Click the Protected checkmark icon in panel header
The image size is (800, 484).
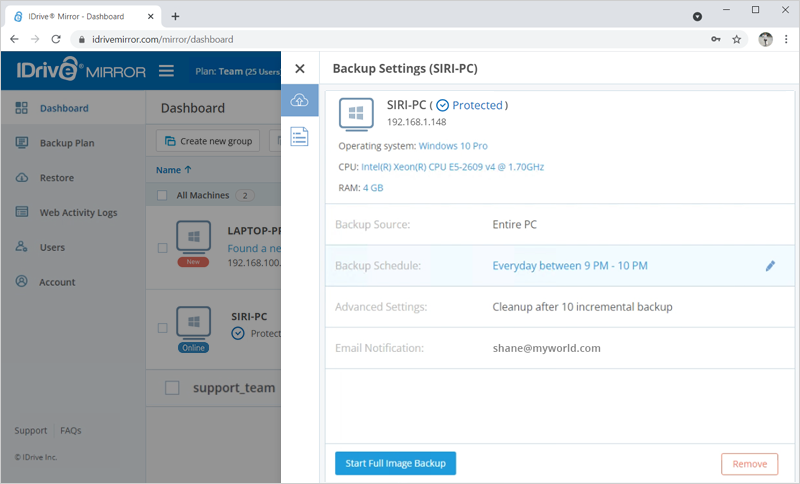click(443, 106)
